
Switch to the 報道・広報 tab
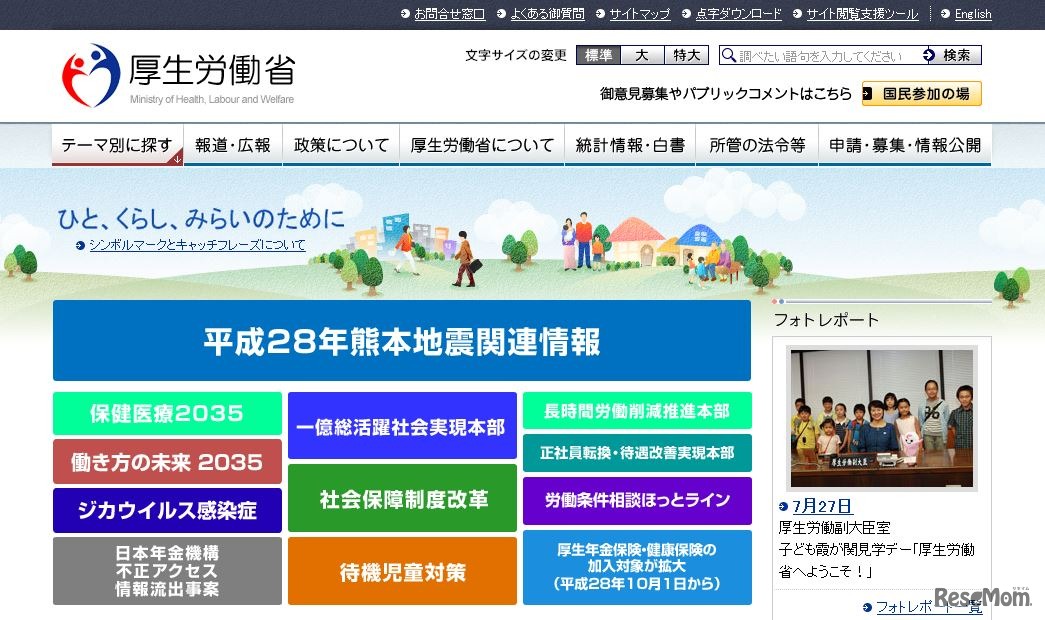232,143
